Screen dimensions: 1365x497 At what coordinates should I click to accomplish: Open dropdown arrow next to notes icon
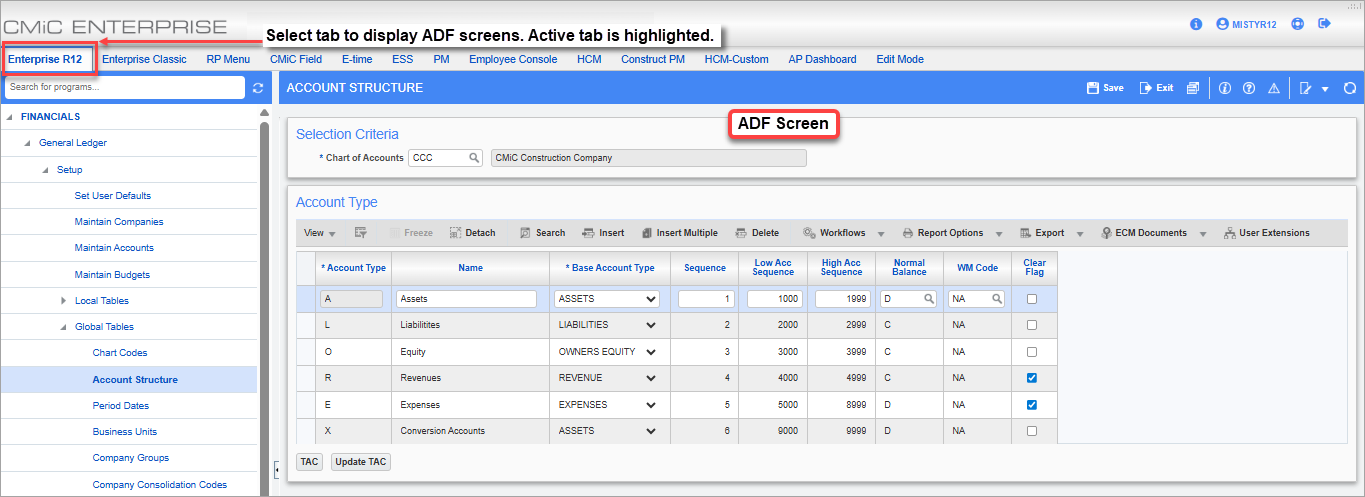pyautogui.click(x=1325, y=89)
